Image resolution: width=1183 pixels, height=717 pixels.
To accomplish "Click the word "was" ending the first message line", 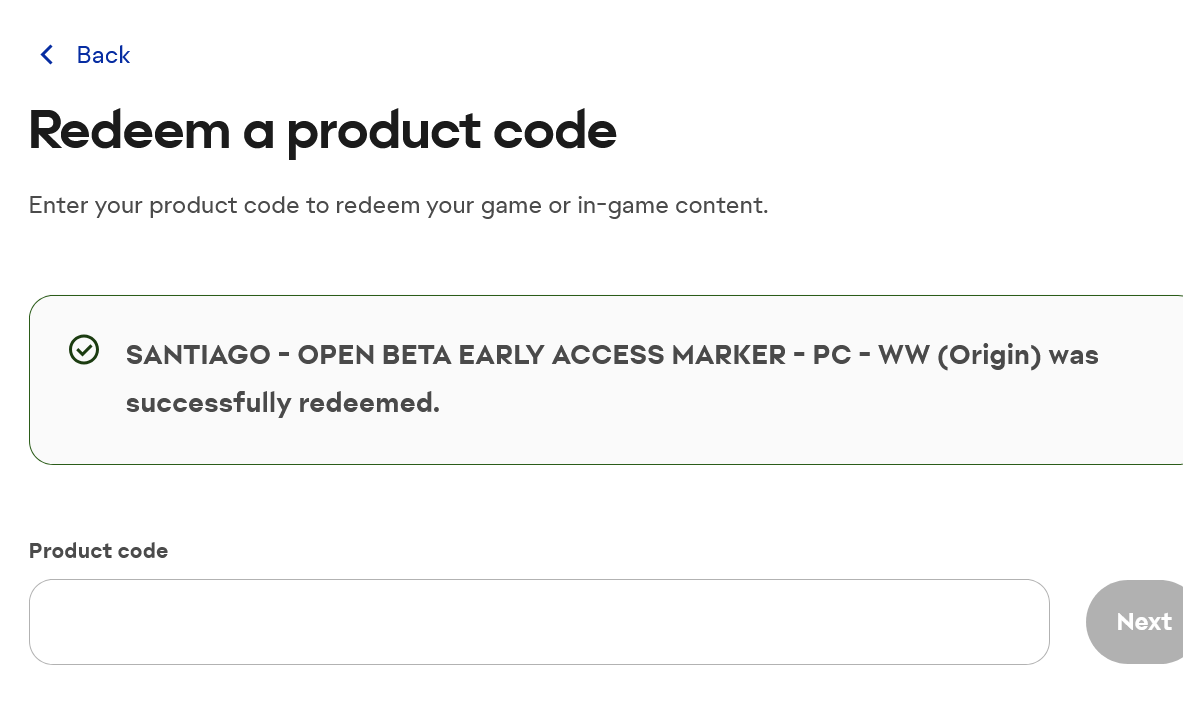I will click(x=1074, y=355).
